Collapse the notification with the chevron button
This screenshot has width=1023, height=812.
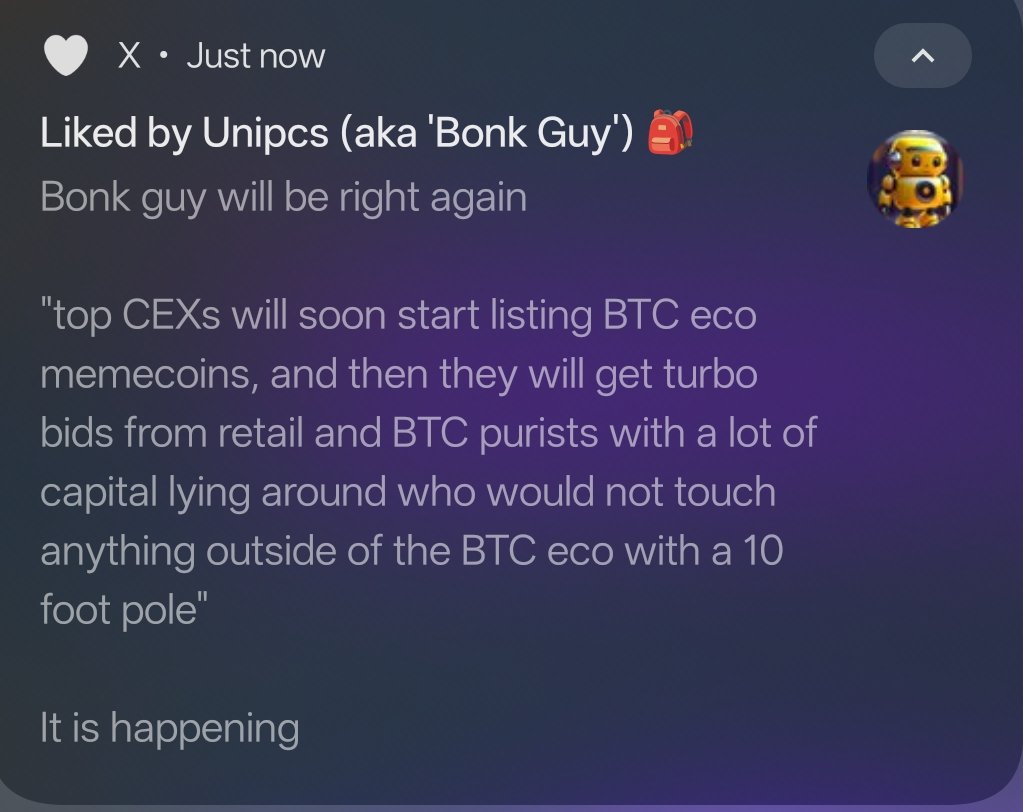[x=923, y=55]
